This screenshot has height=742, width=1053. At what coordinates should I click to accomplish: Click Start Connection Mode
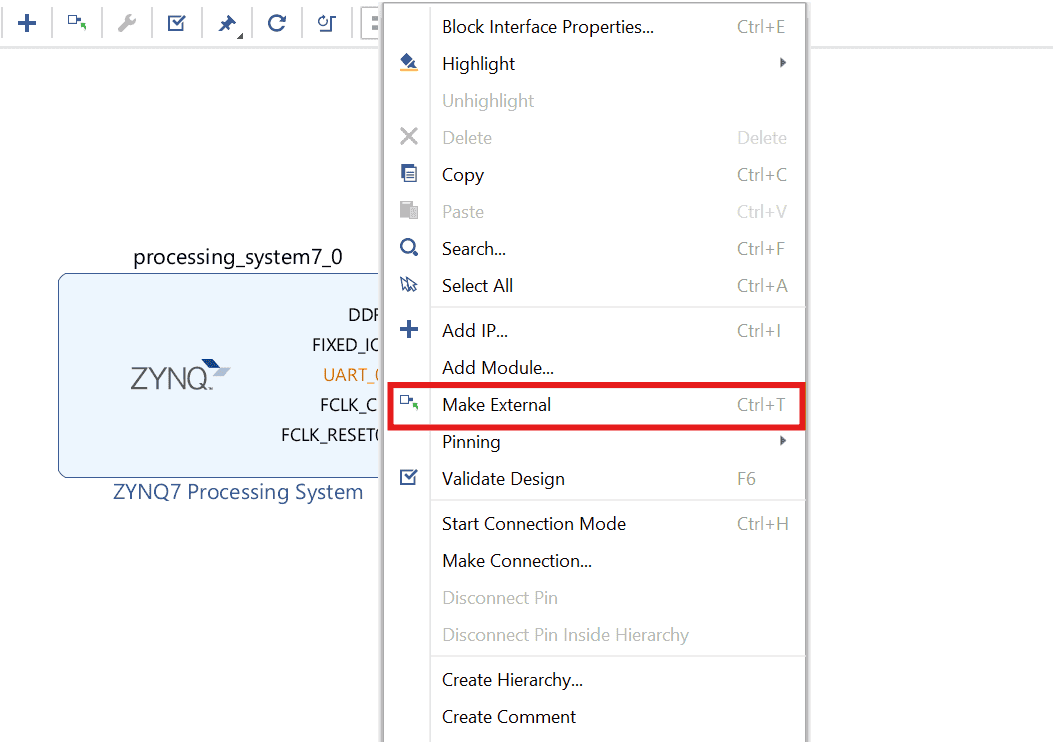click(x=533, y=524)
